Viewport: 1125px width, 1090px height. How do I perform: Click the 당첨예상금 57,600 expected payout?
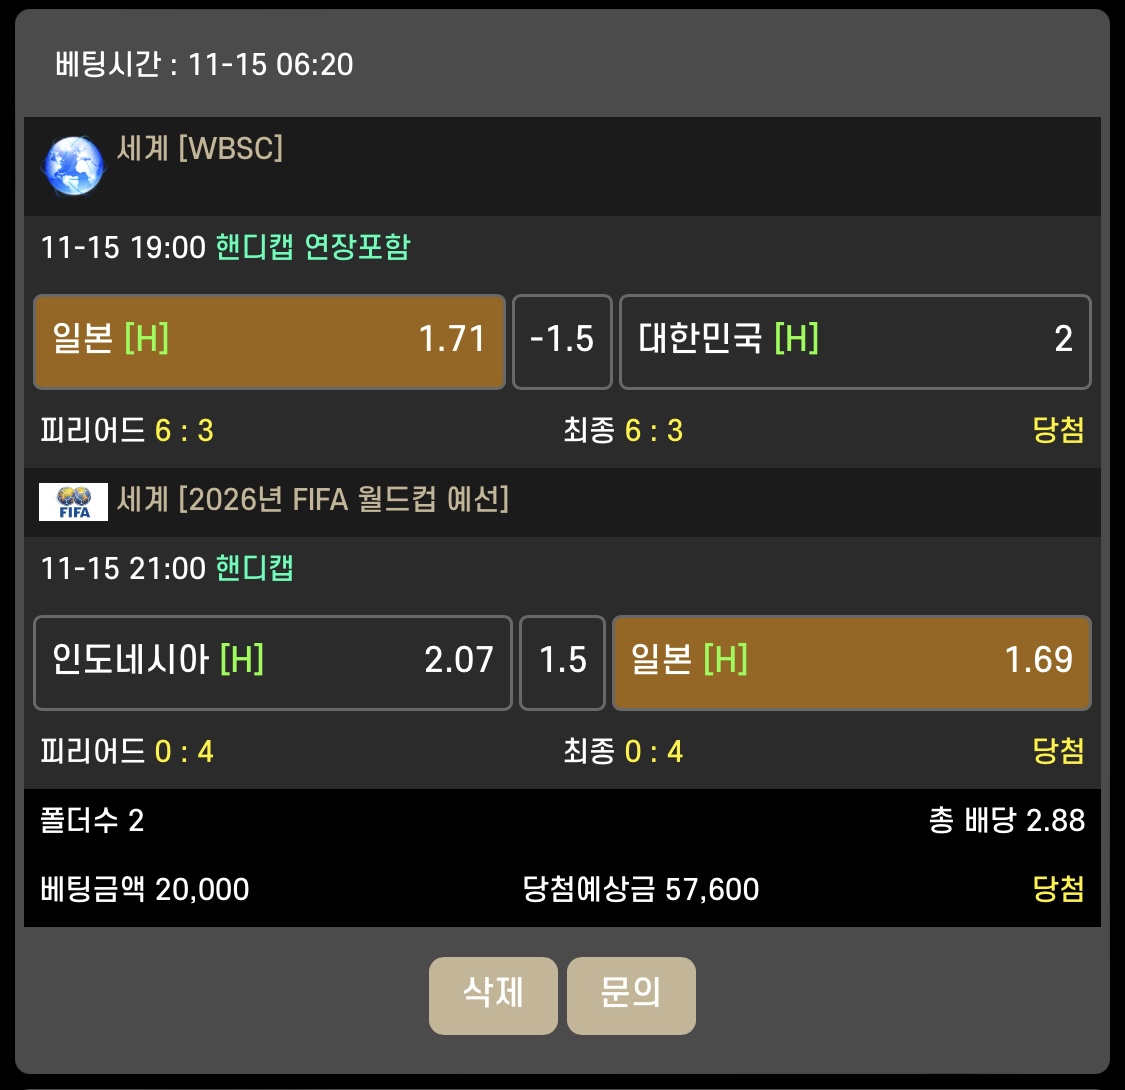[x=641, y=889]
